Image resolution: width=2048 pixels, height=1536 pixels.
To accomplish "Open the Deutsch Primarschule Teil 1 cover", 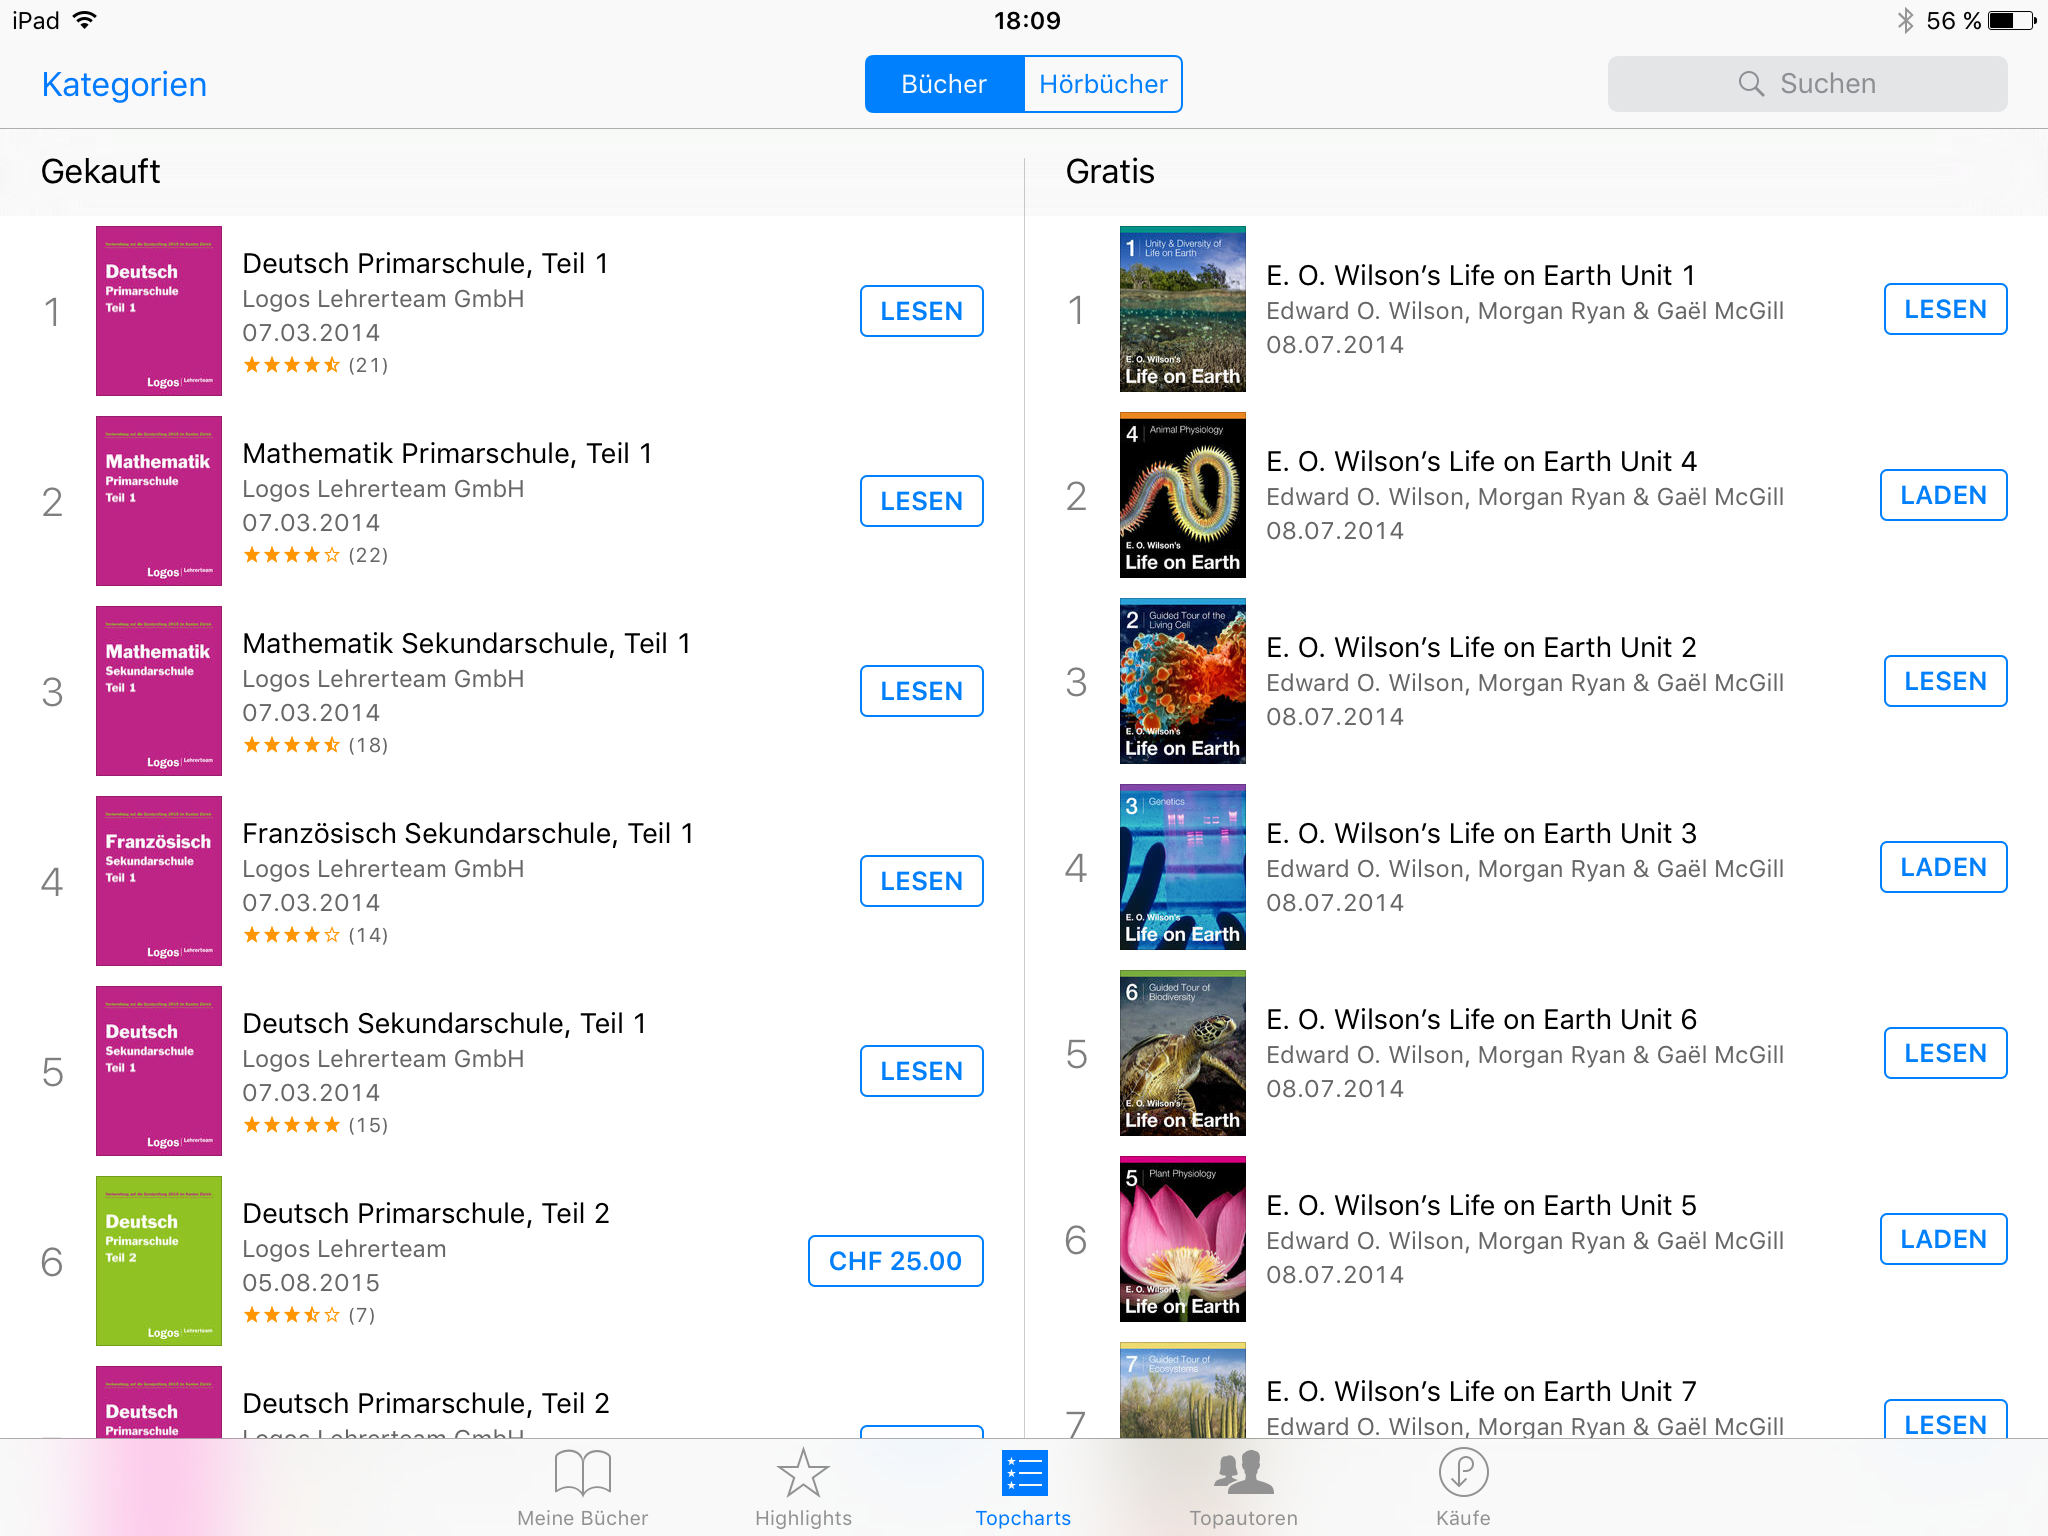I will tap(159, 311).
